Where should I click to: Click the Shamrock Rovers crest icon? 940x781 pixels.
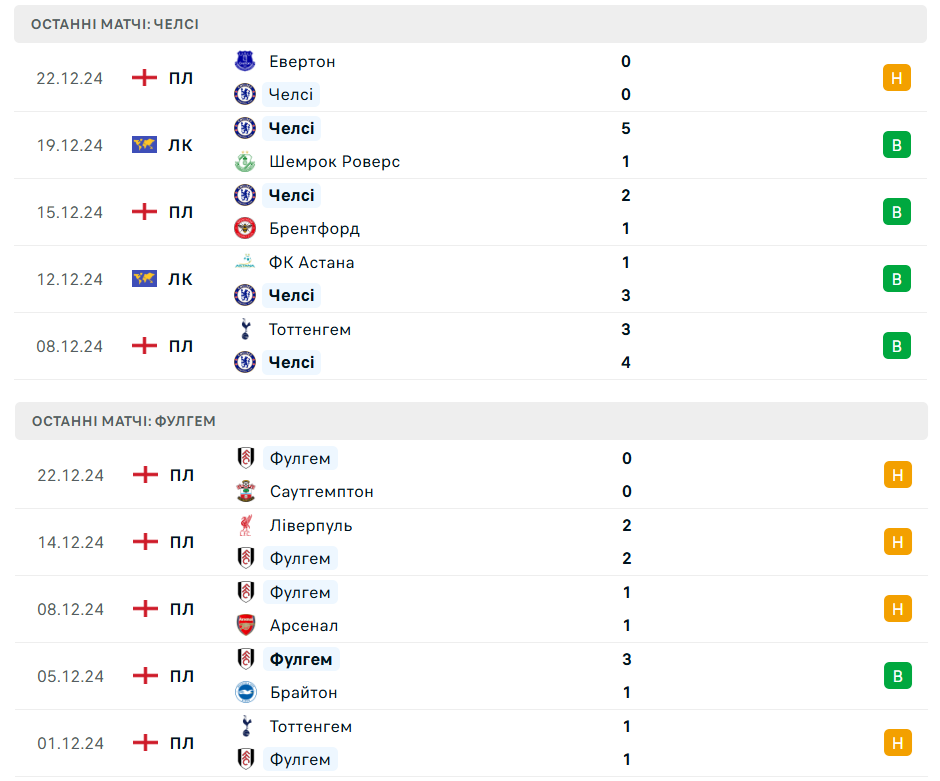coord(245,161)
